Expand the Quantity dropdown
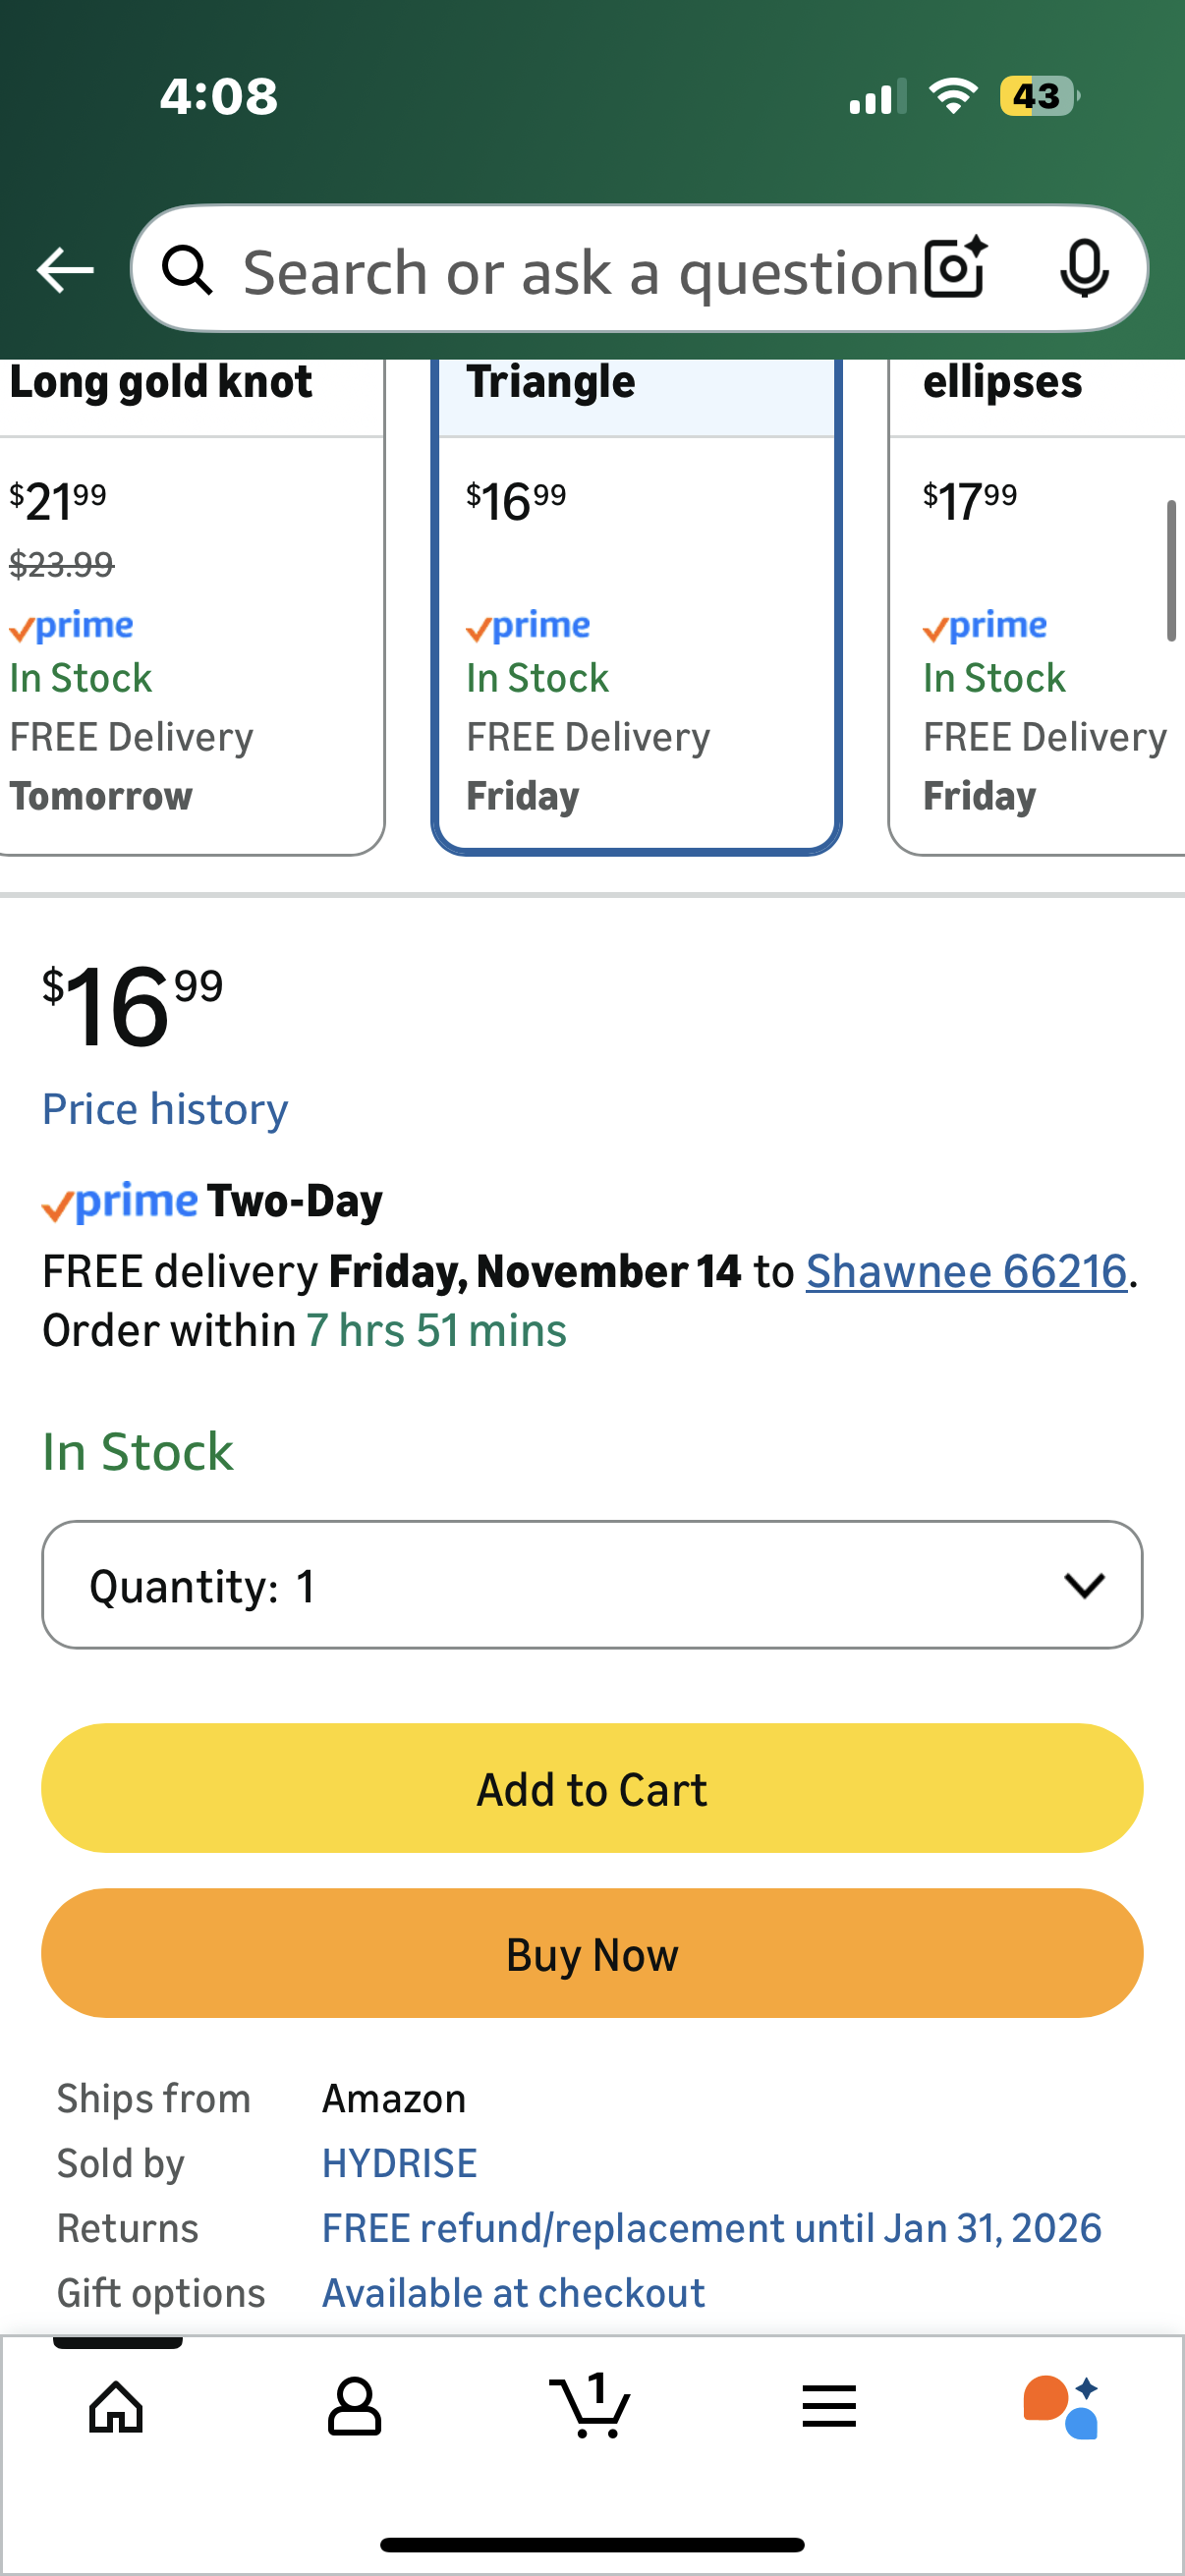Viewport: 1185px width, 2576px height. [x=592, y=1585]
